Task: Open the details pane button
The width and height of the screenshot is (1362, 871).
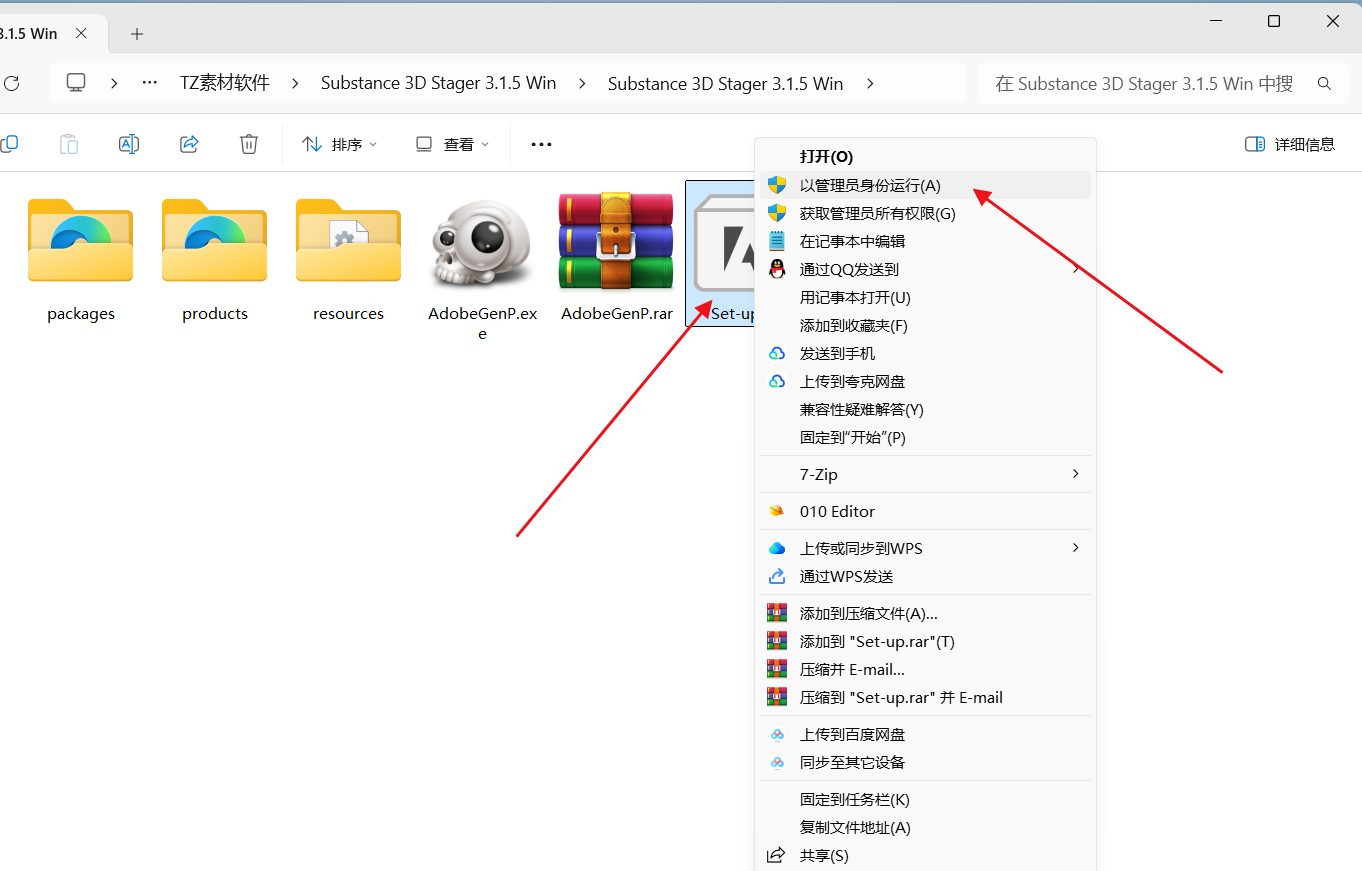Action: (1290, 144)
